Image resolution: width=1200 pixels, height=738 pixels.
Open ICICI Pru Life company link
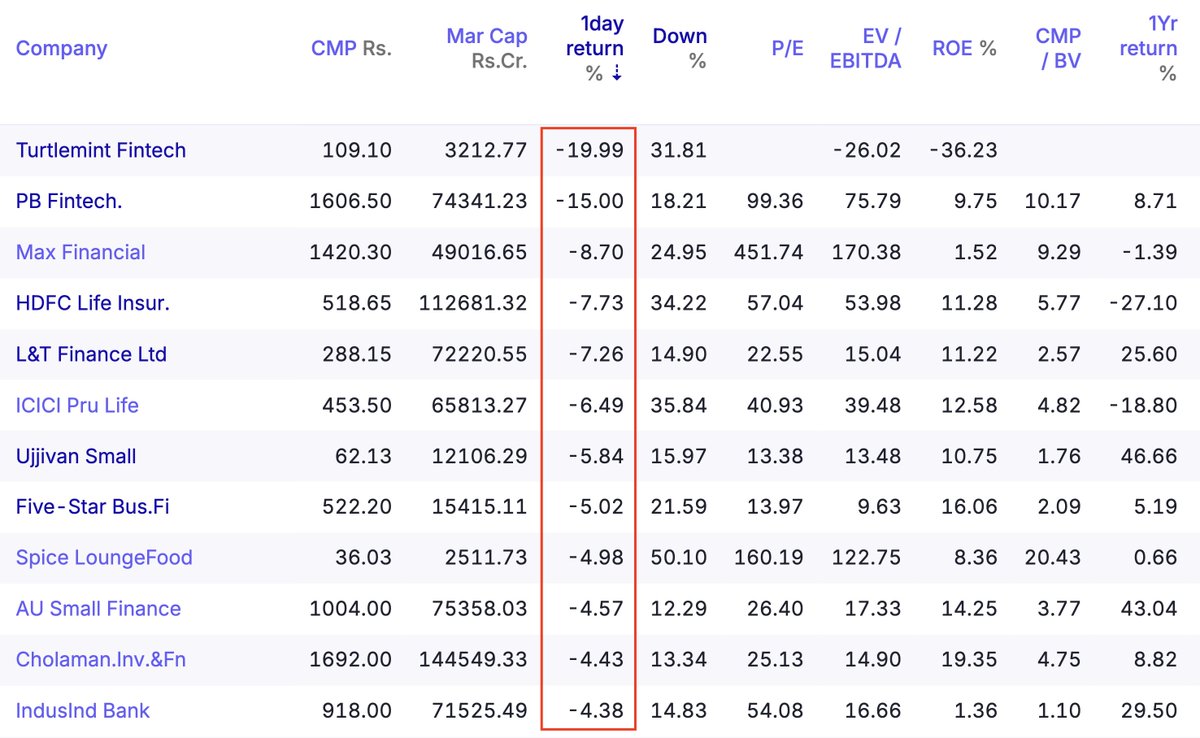pos(77,405)
